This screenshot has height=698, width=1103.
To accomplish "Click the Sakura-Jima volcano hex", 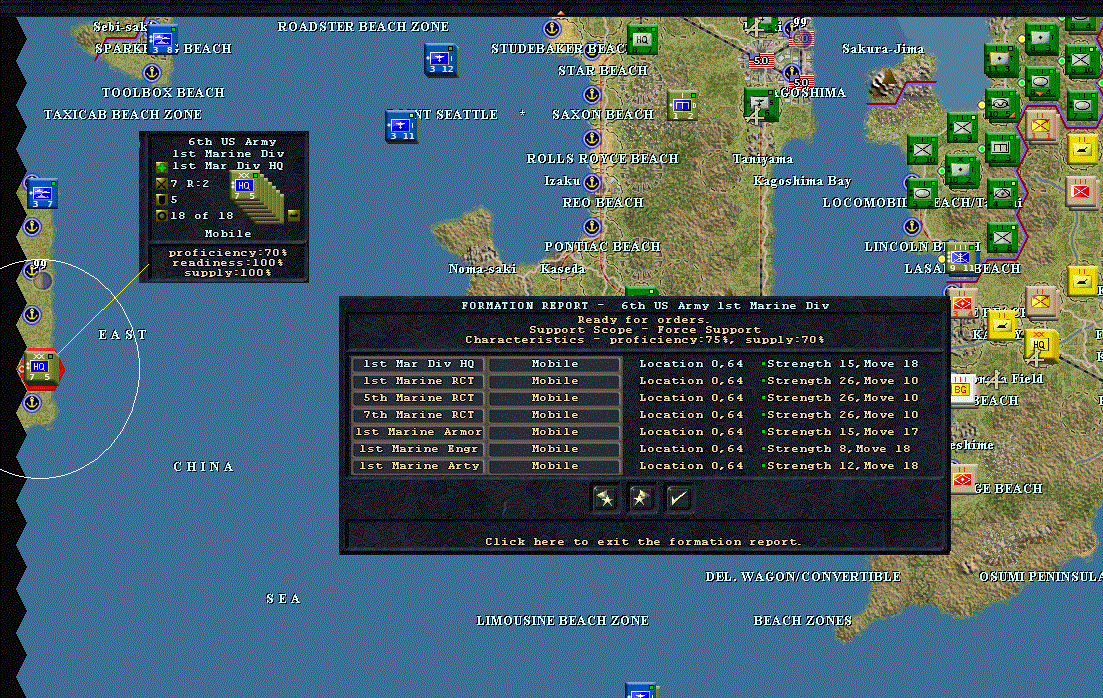I will point(888,83).
